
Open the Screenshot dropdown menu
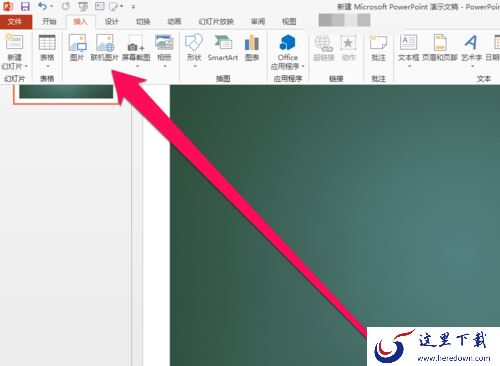click(x=137, y=66)
